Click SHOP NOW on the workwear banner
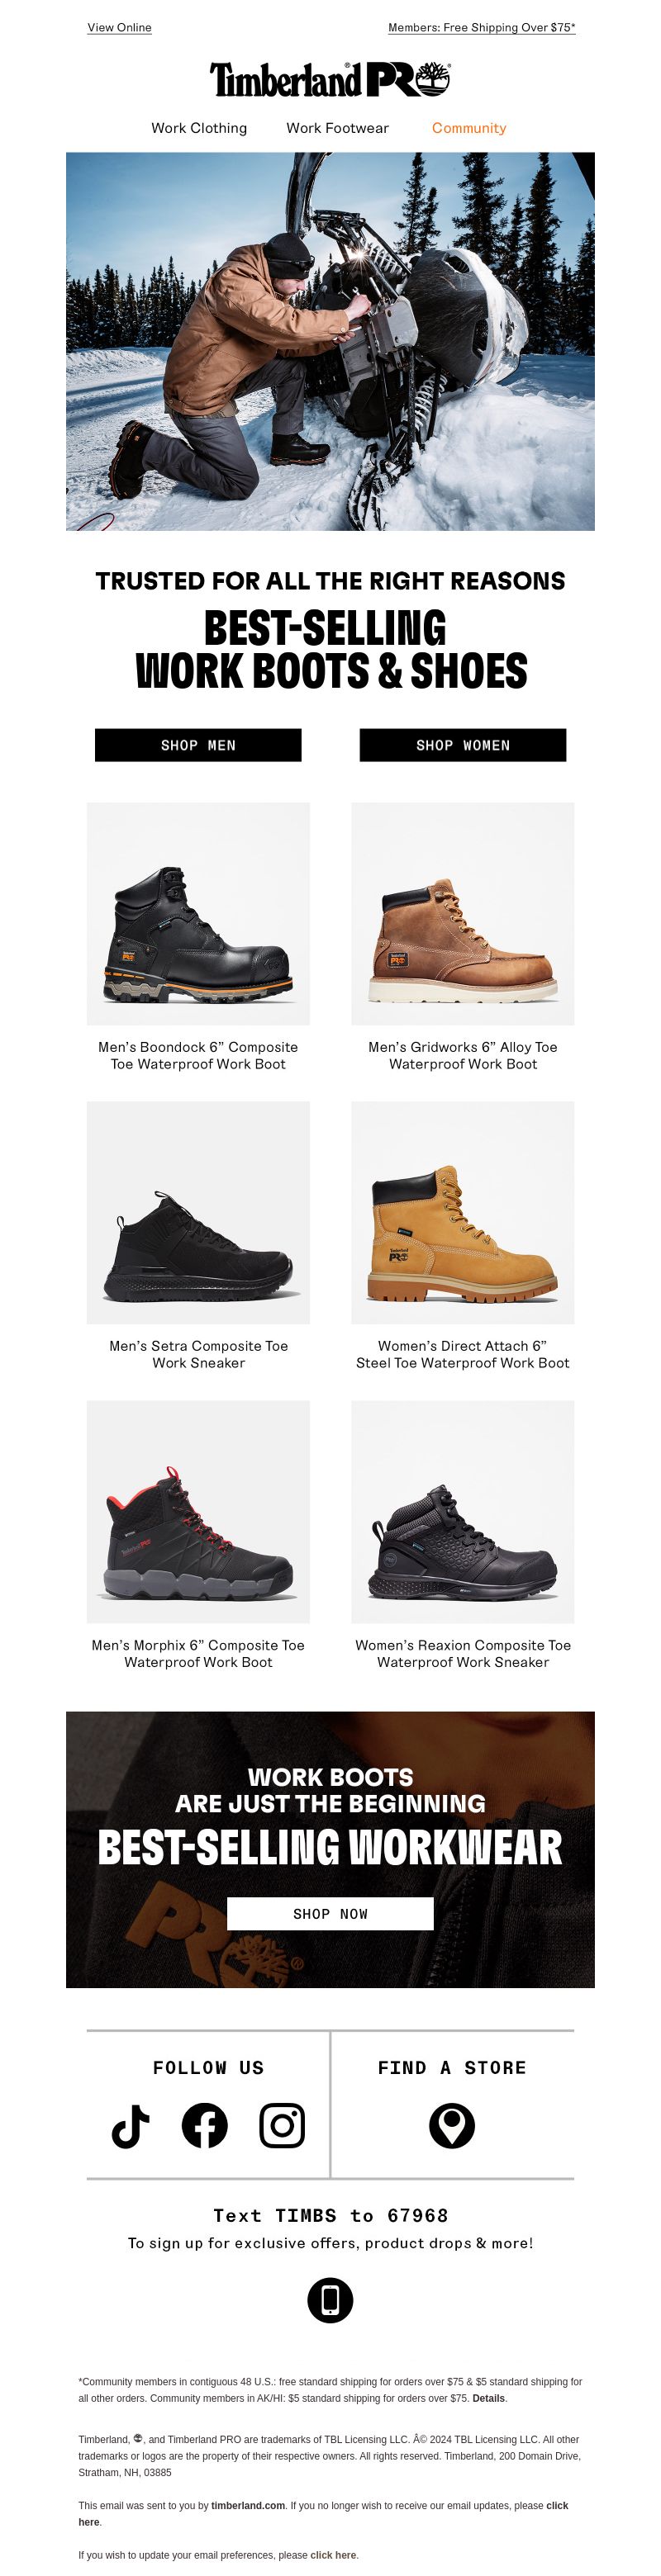 [330, 1913]
